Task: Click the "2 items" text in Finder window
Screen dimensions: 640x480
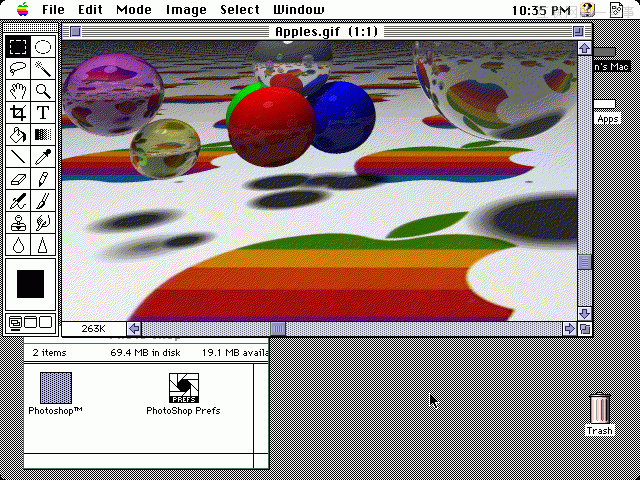Action: tap(49, 353)
